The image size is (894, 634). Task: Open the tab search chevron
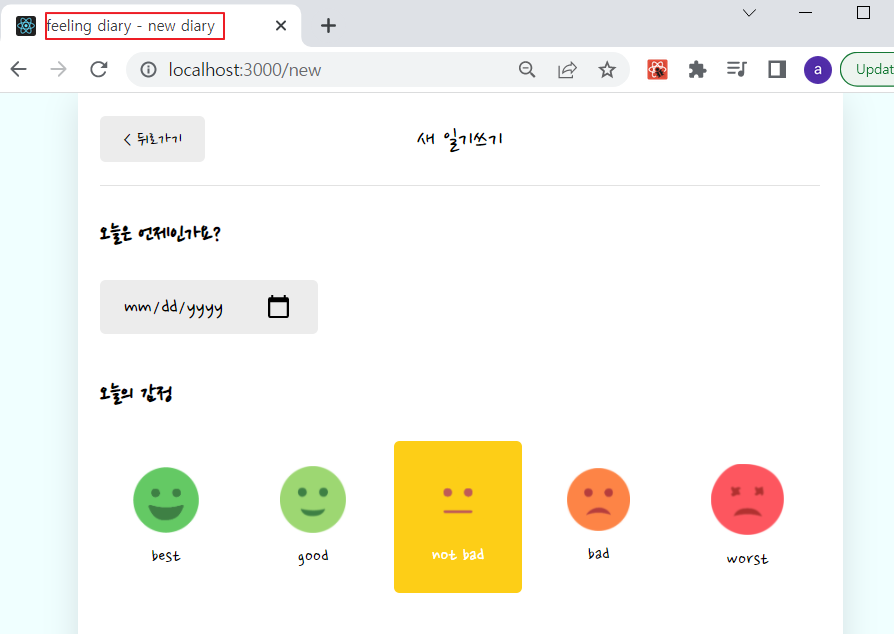pyautogui.click(x=749, y=13)
